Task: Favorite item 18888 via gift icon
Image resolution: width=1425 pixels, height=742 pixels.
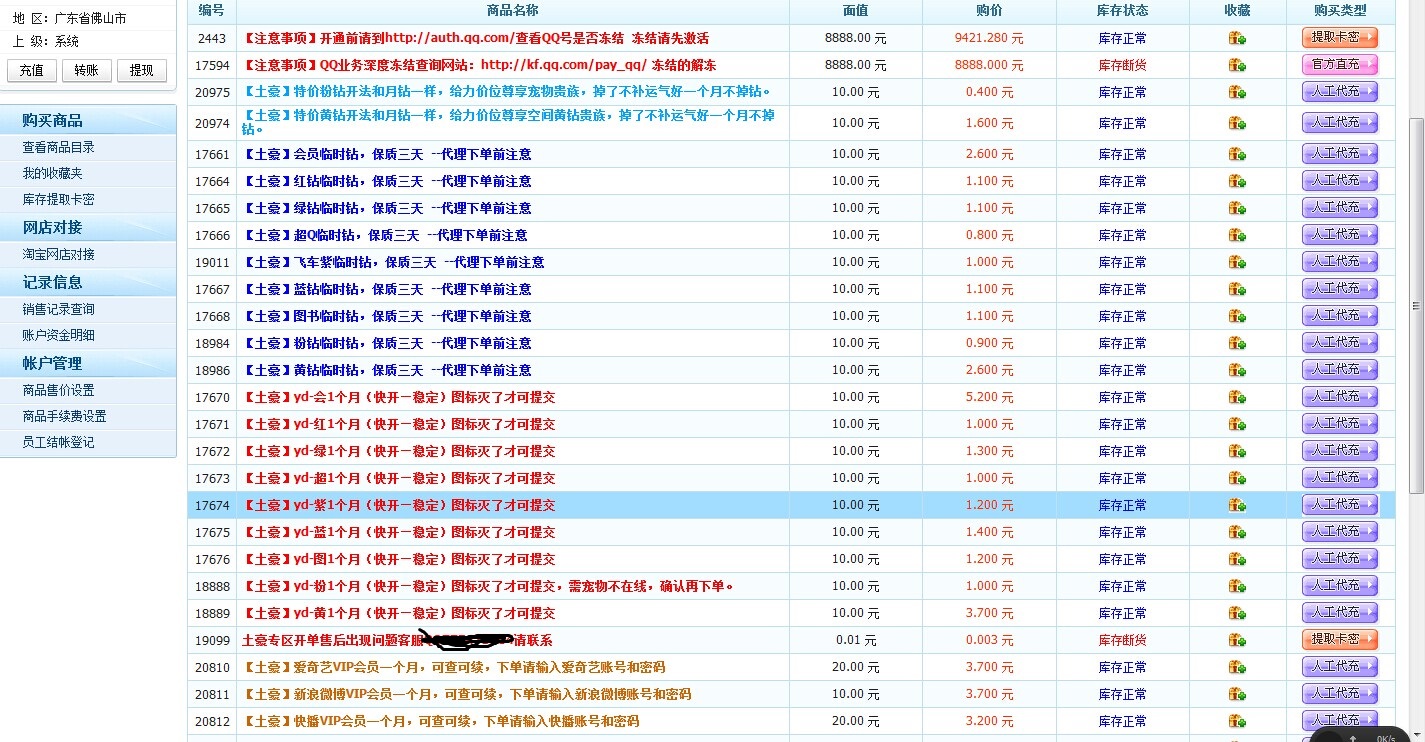Action: click(1237, 586)
